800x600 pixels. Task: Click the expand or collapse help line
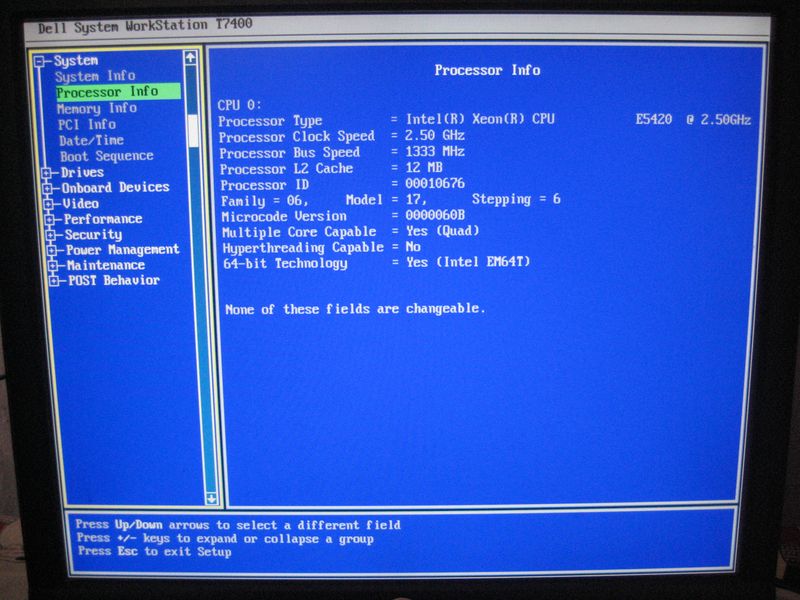226,539
